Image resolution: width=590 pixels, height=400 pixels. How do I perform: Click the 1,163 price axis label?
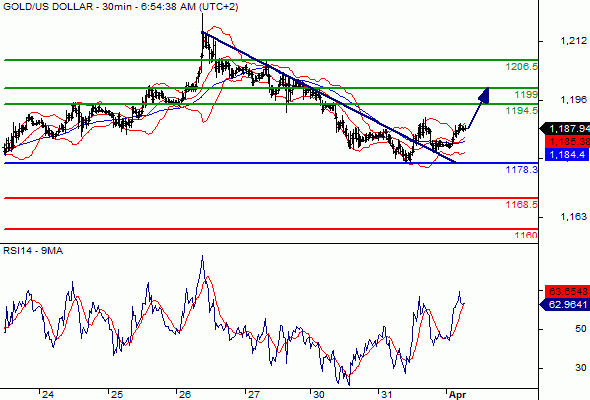point(573,216)
